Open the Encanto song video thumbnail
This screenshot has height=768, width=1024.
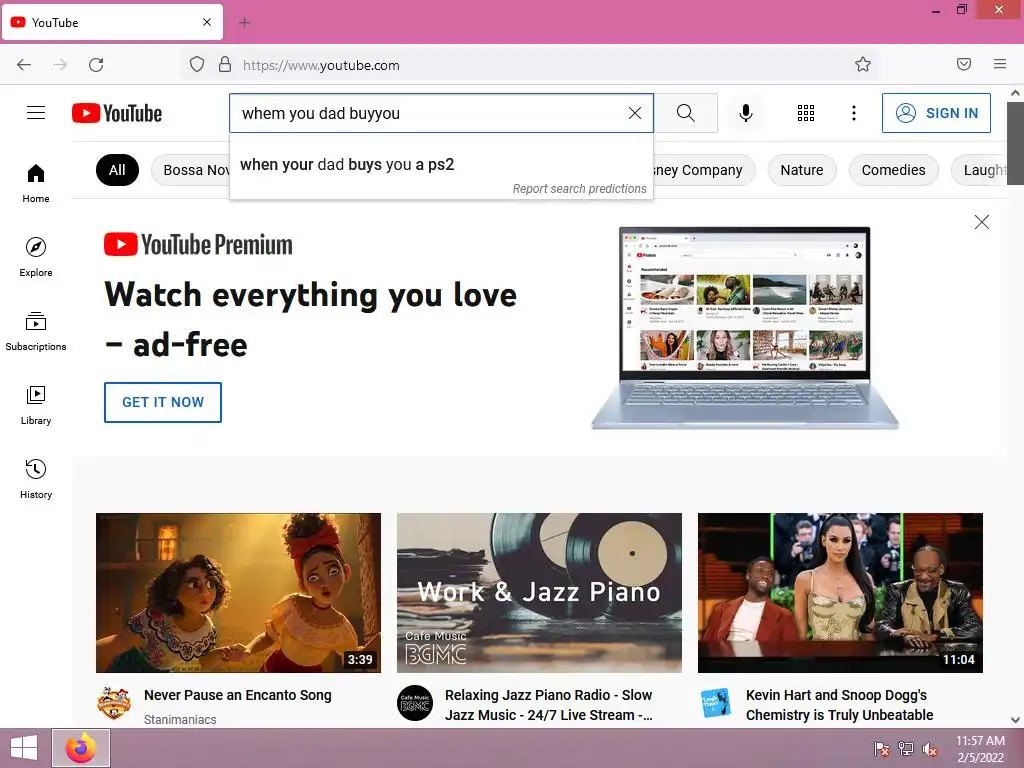(238, 593)
